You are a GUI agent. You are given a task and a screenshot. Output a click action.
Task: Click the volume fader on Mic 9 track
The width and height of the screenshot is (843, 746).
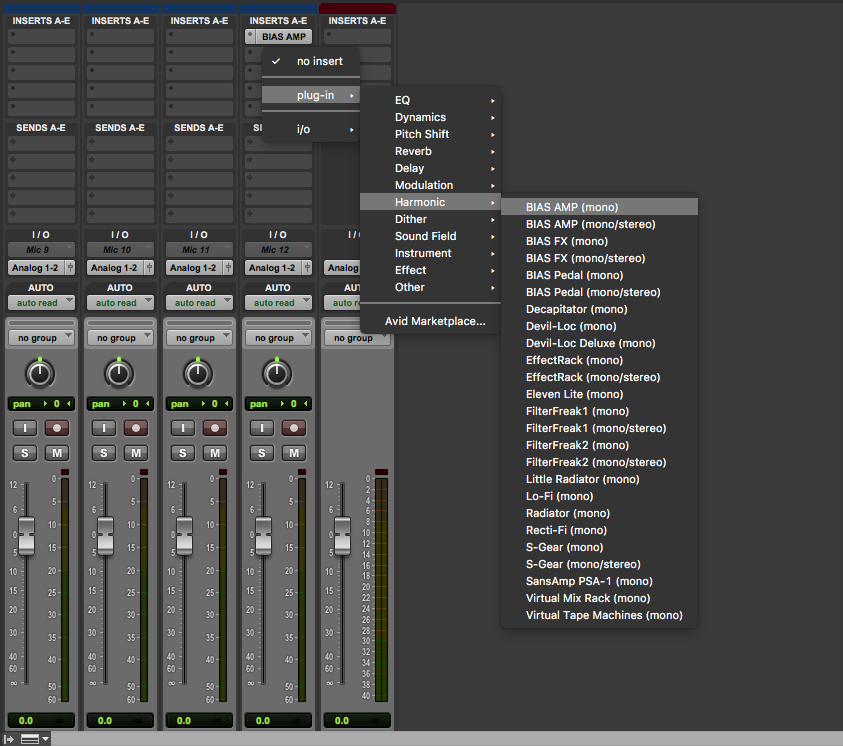26,535
